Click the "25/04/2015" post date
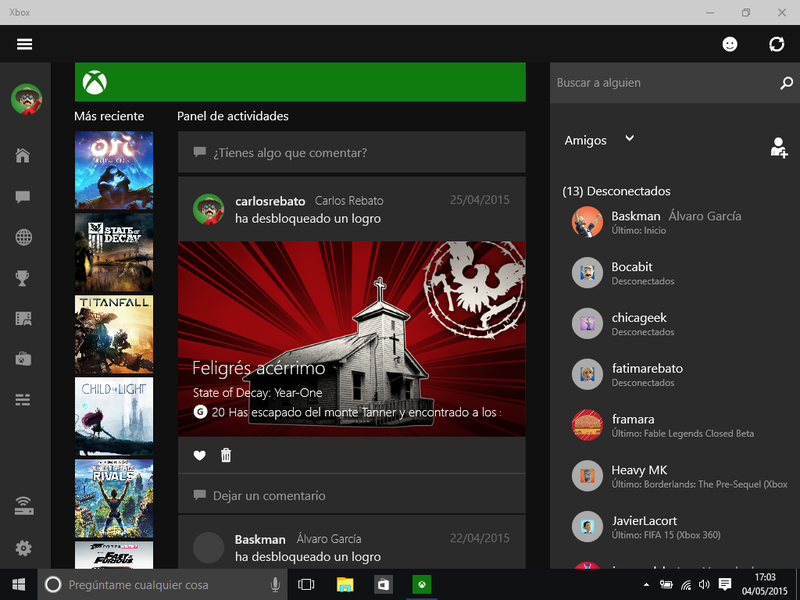Image resolution: width=800 pixels, height=600 pixels. point(480,200)
